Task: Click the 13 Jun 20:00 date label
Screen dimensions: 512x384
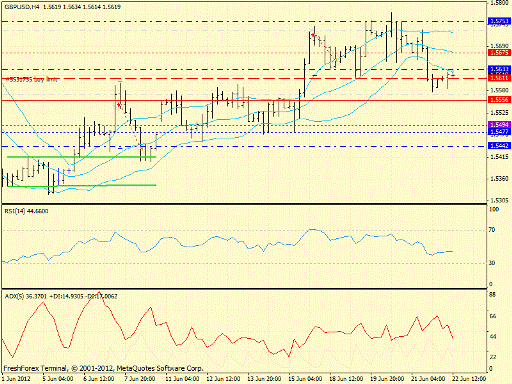Action: tap(264, 379)
